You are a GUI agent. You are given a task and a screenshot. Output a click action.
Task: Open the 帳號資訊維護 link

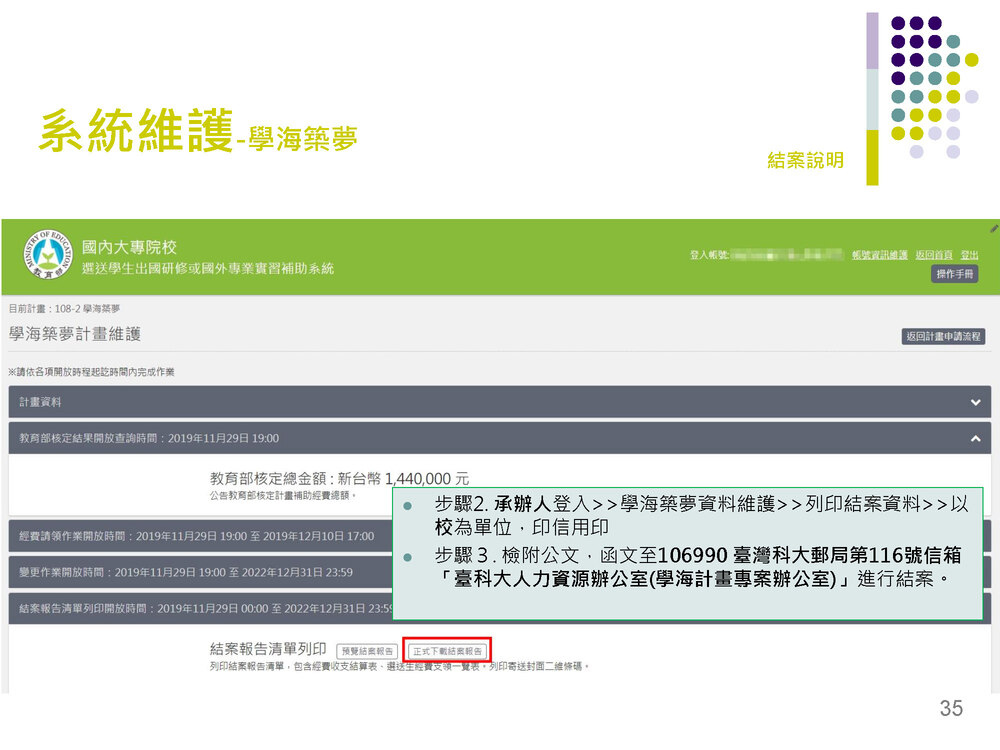click(879, 255)
